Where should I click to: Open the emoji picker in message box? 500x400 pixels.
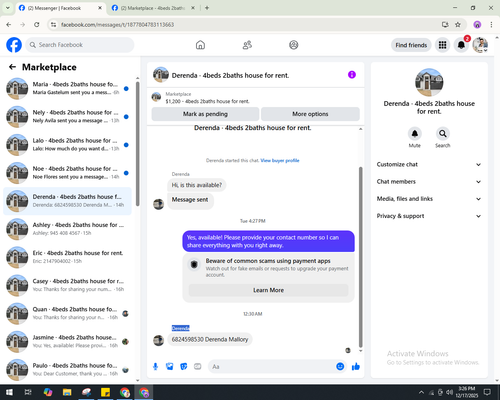[x=340, y=367]
